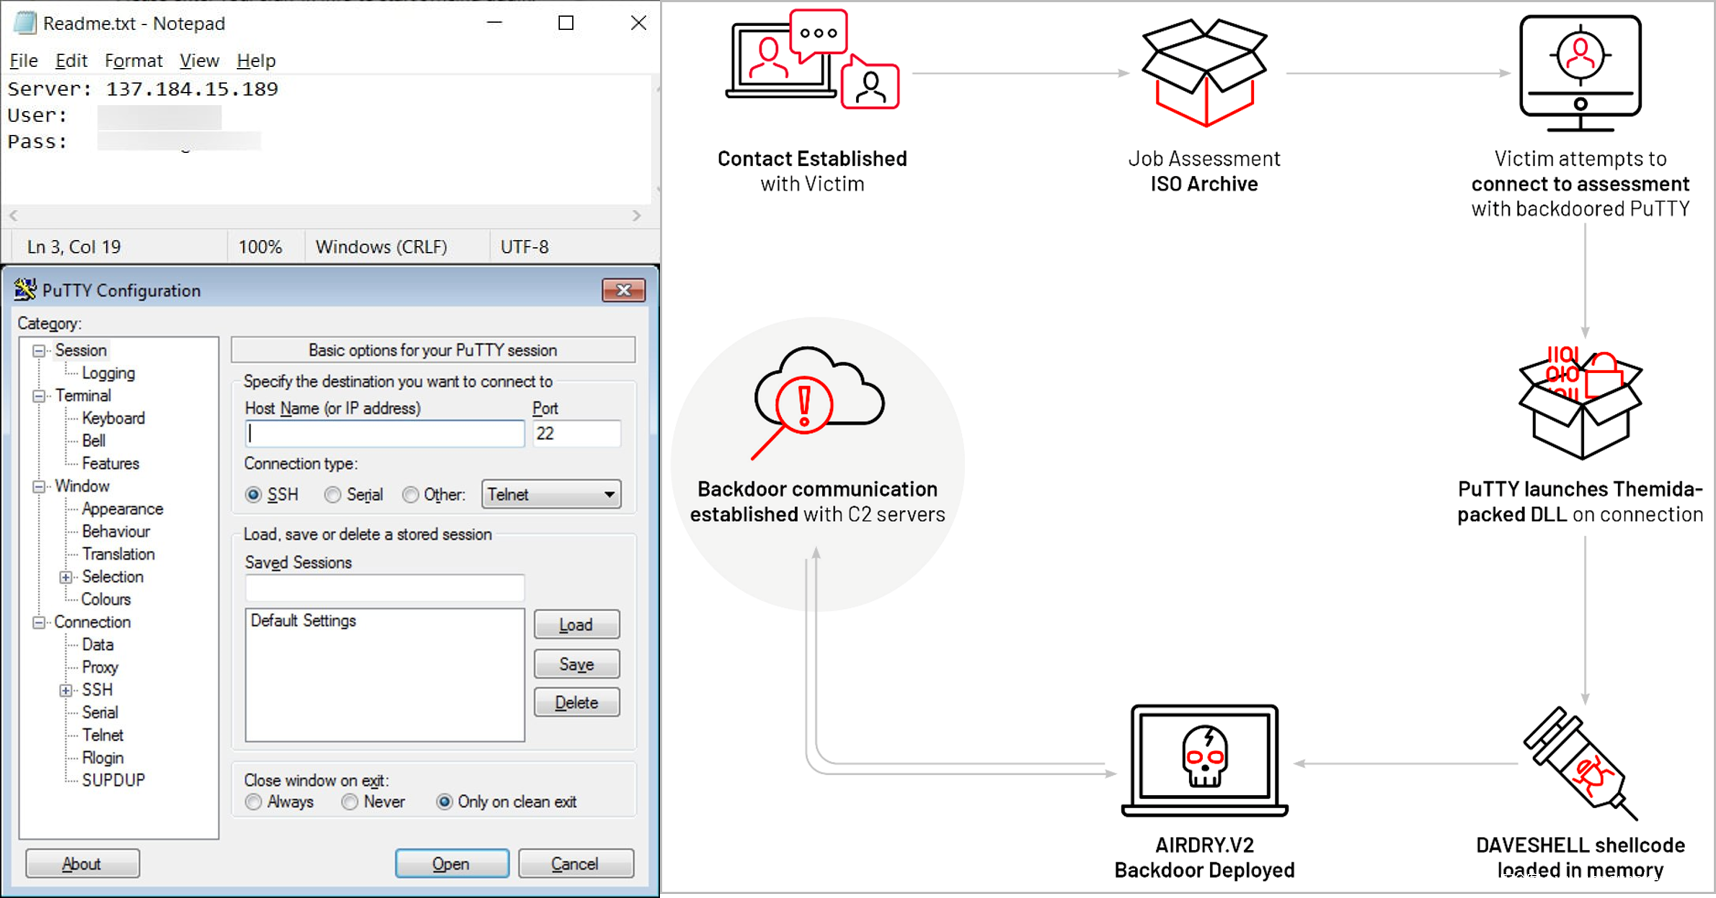Click the Port field showing 22
Screen dimensions: 1716x898
[x=577, y=433]
